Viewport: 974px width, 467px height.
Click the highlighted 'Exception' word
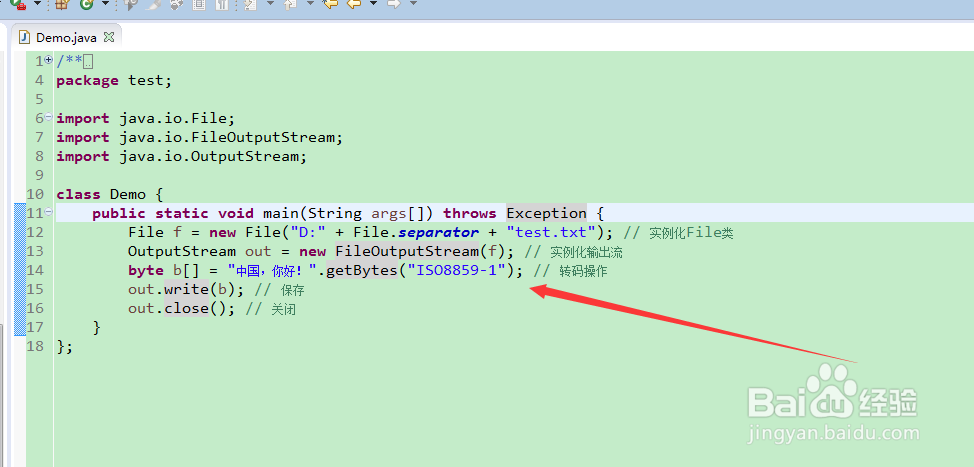coord(546,213)
